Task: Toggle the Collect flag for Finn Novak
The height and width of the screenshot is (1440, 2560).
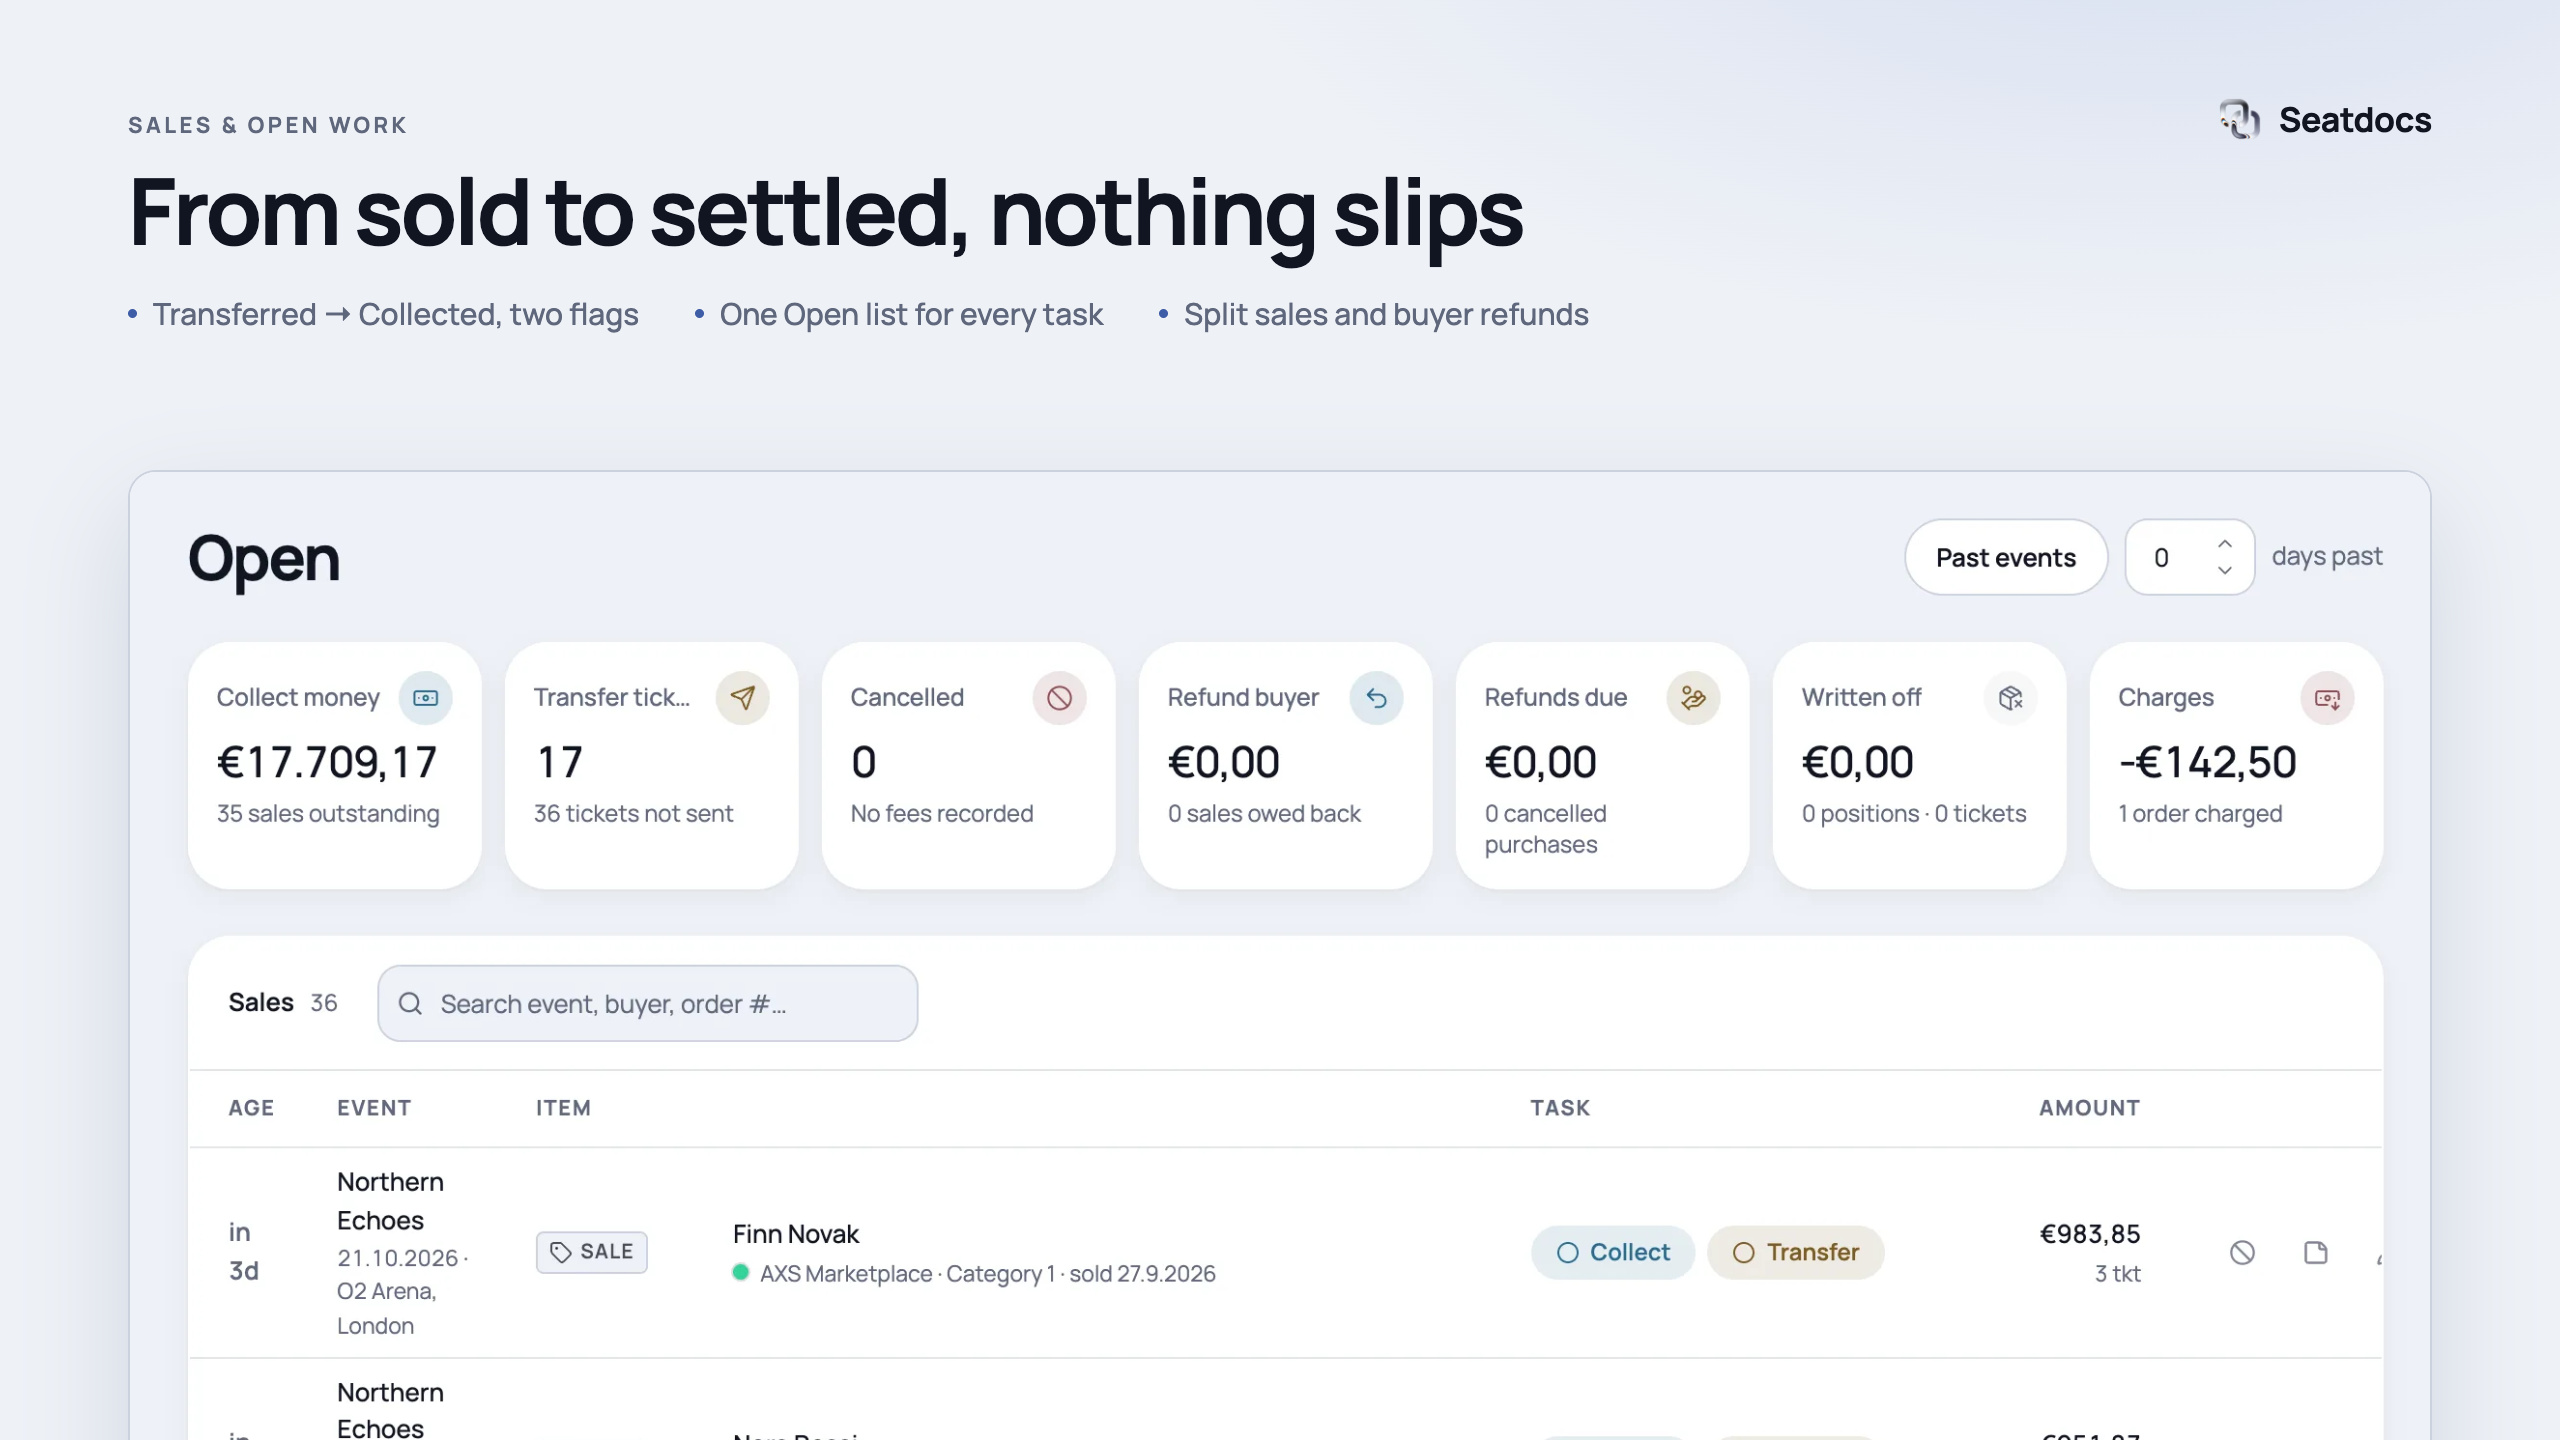Action: click(1613, 1253)
